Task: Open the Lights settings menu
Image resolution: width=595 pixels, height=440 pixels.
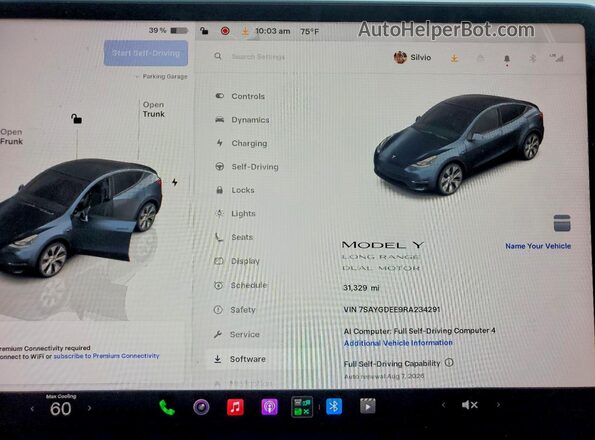Action: (x=235, y=214)
